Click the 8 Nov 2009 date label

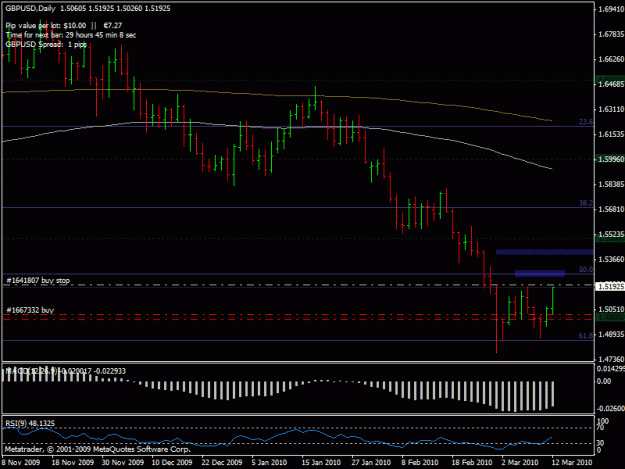coord(20,462)
